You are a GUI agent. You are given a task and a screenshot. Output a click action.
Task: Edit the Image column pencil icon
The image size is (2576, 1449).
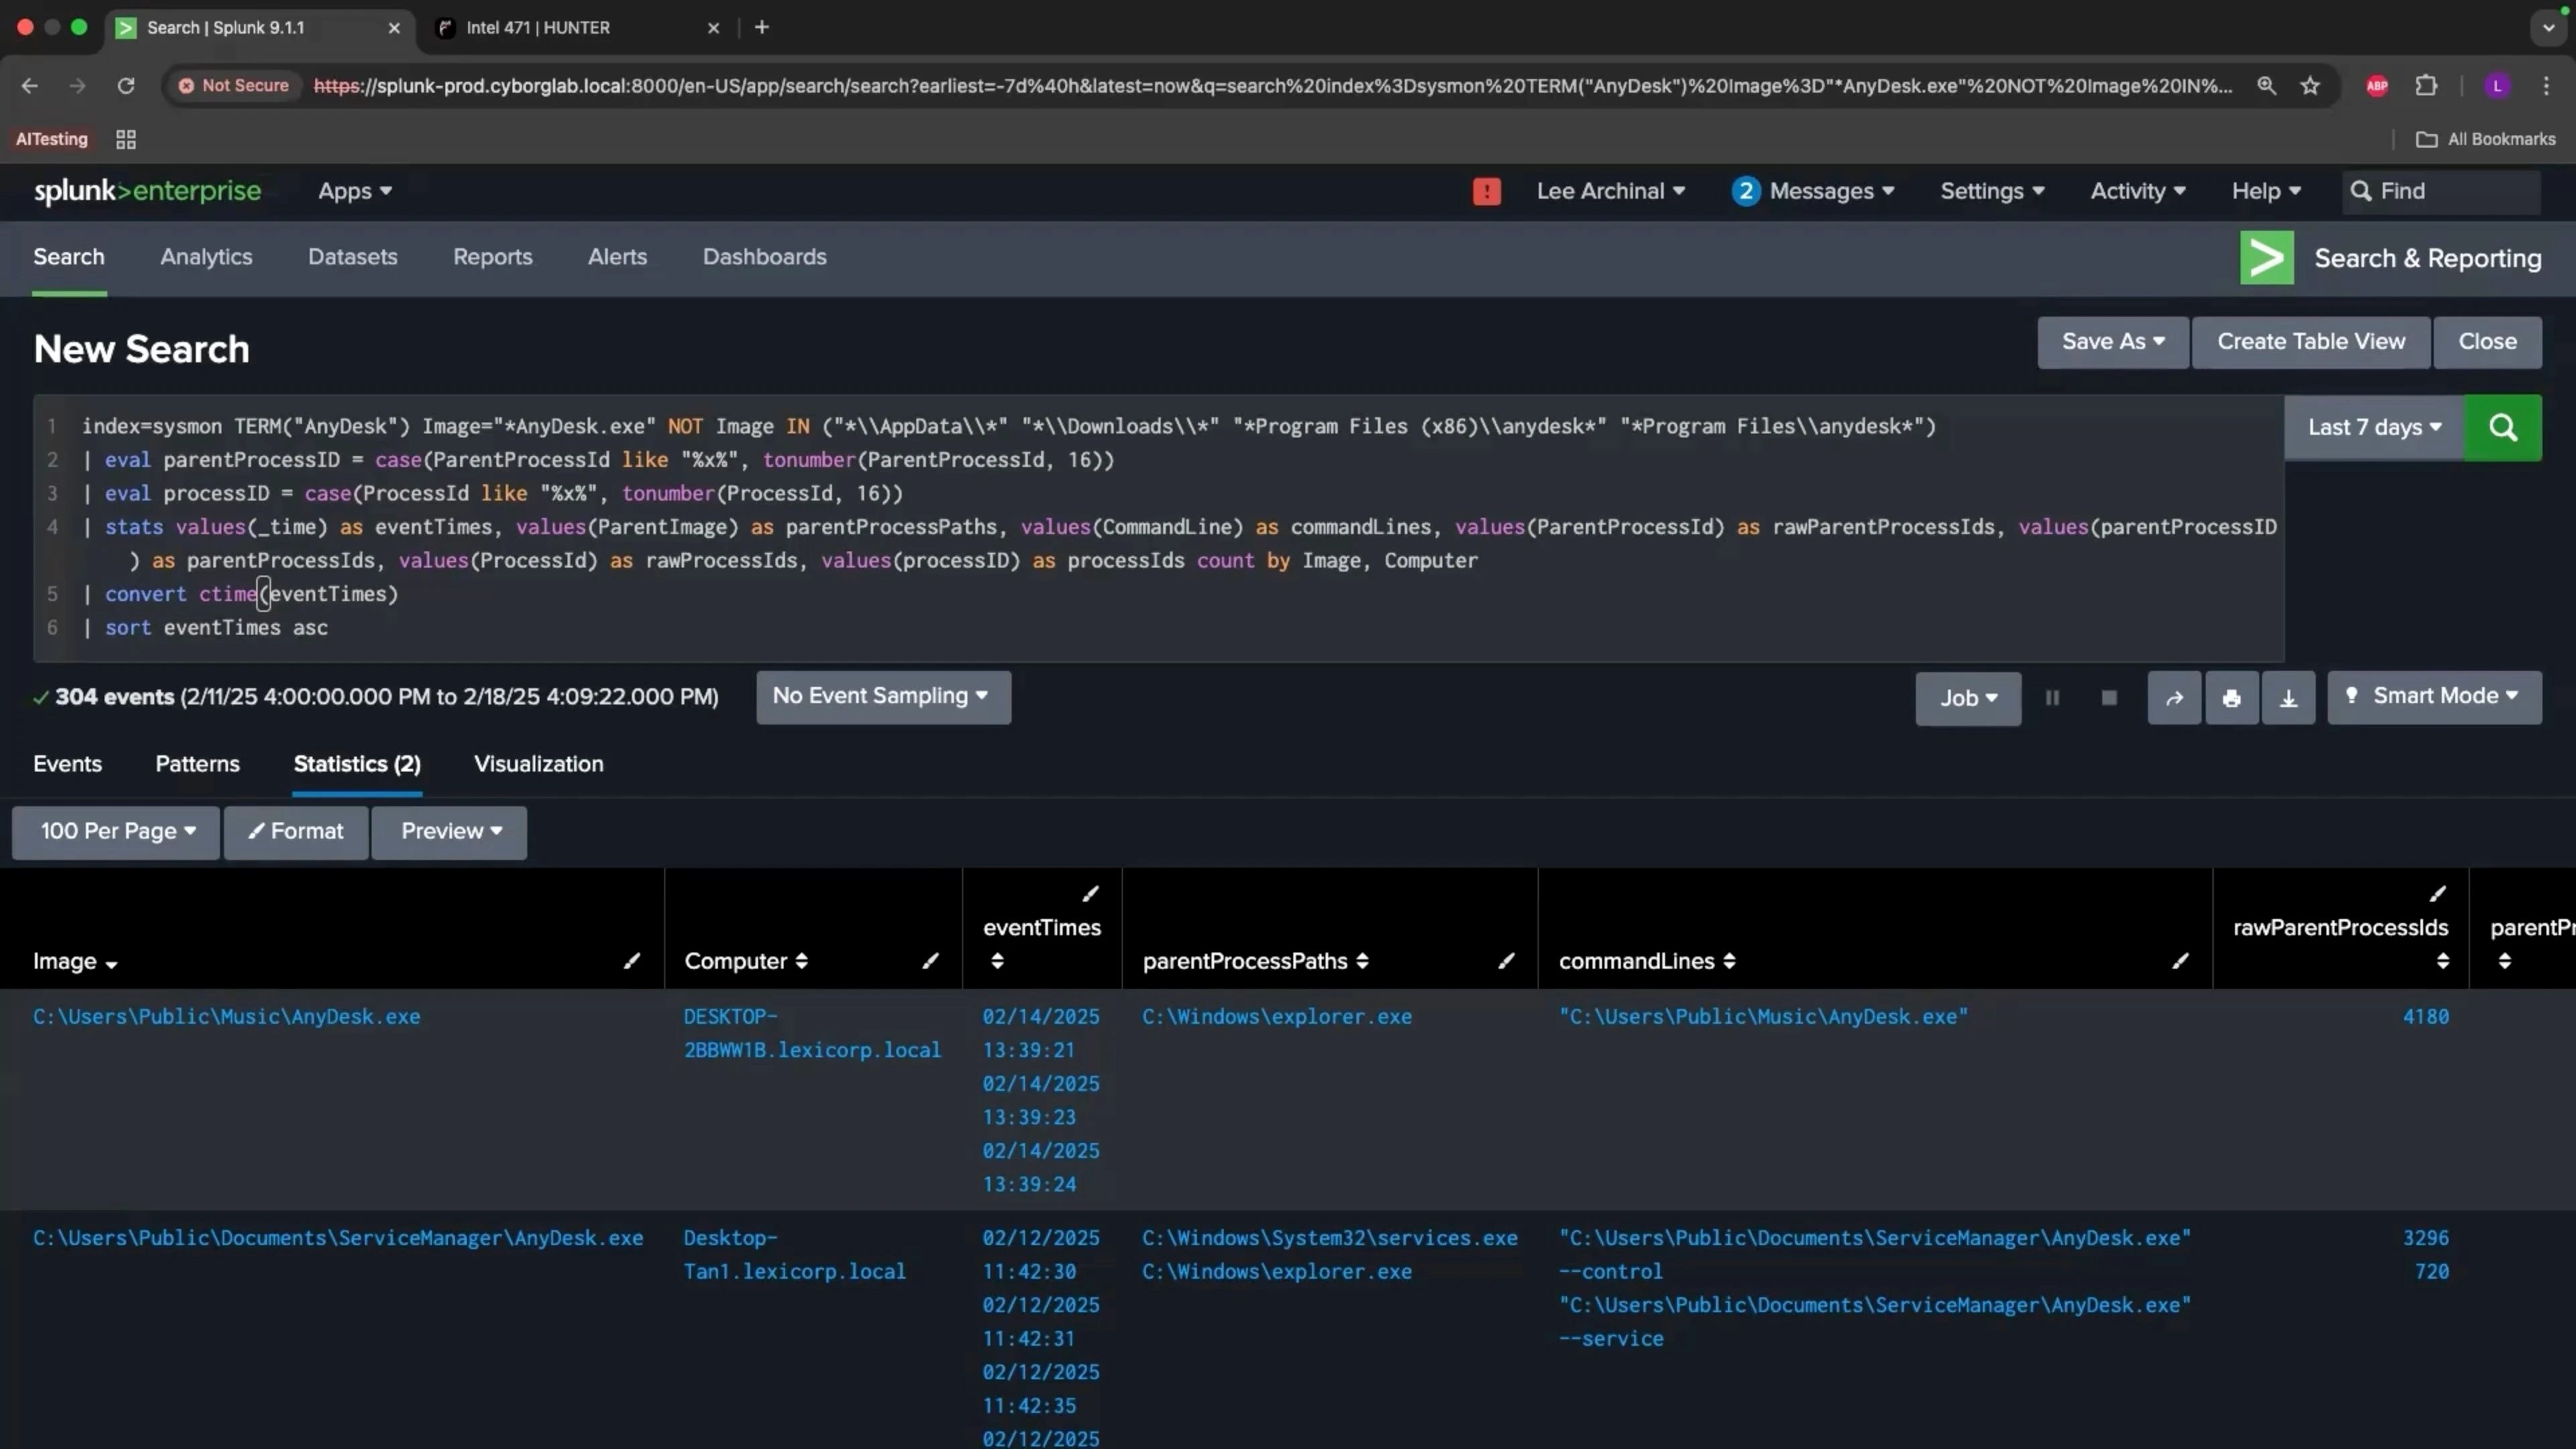point(632,961)
